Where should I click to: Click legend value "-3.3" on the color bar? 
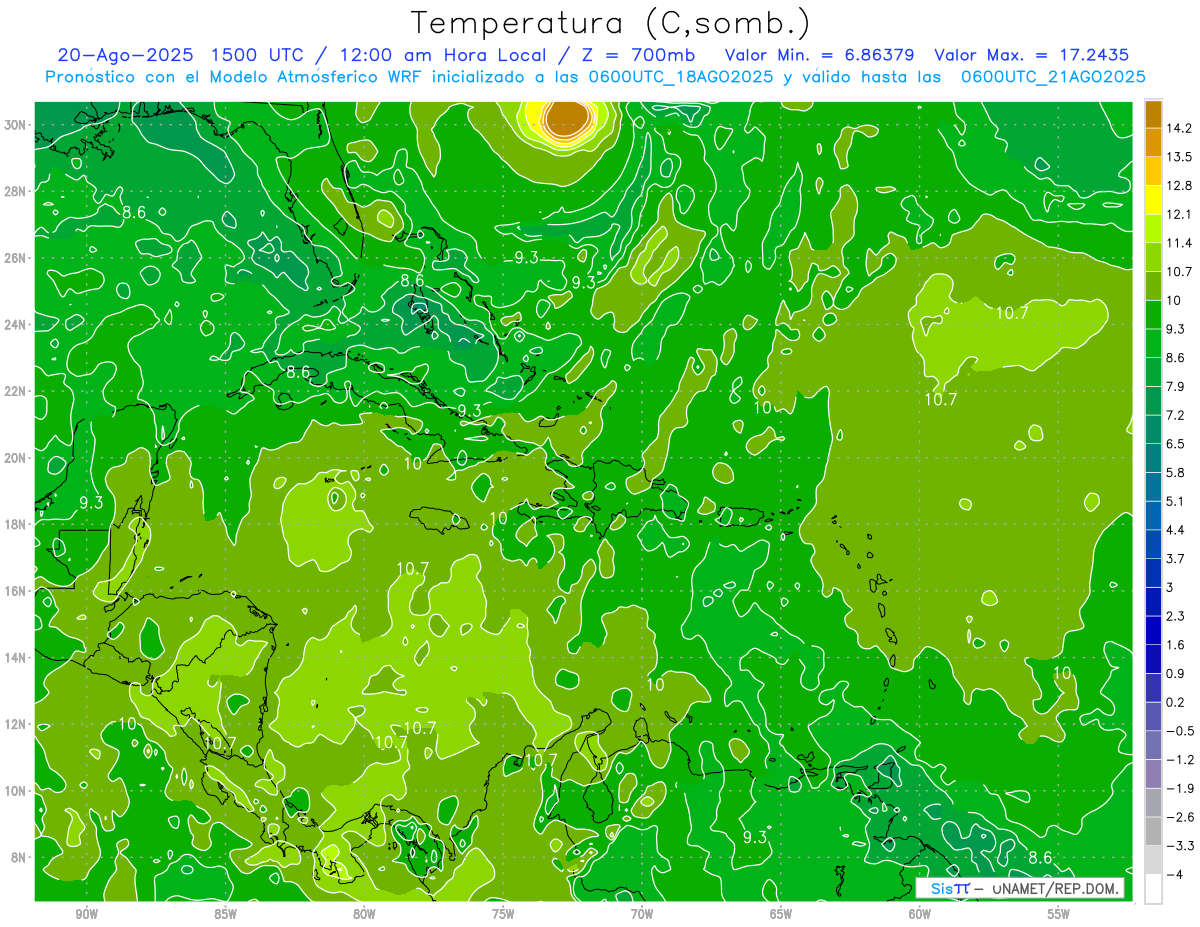coord(1180,847)
